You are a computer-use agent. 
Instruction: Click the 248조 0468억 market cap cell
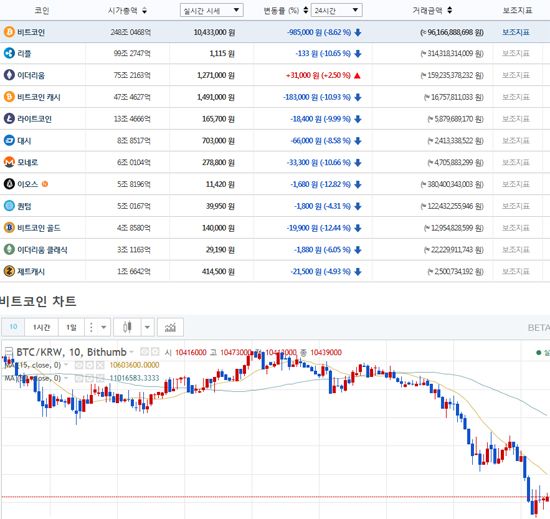click(130, 32)
